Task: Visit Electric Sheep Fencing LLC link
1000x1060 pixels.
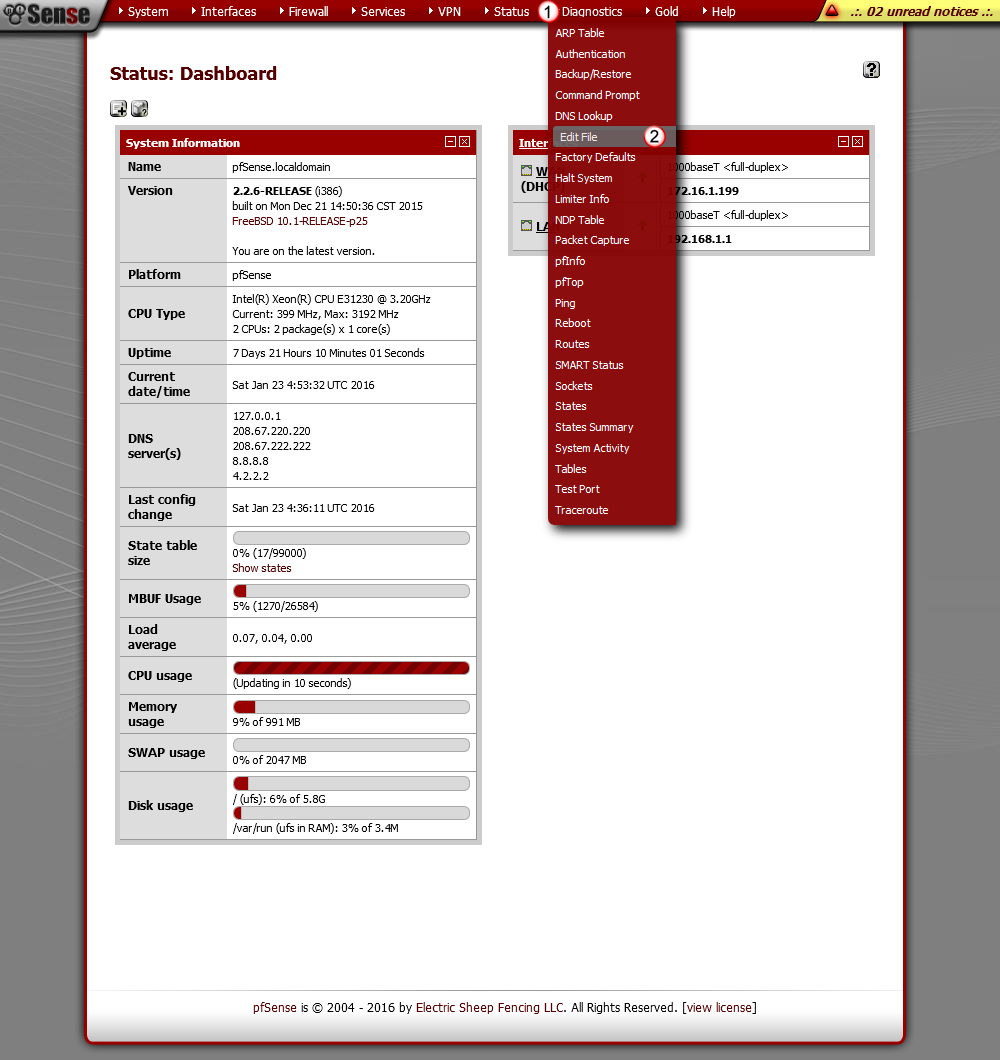Action: tap(490, 1008)
